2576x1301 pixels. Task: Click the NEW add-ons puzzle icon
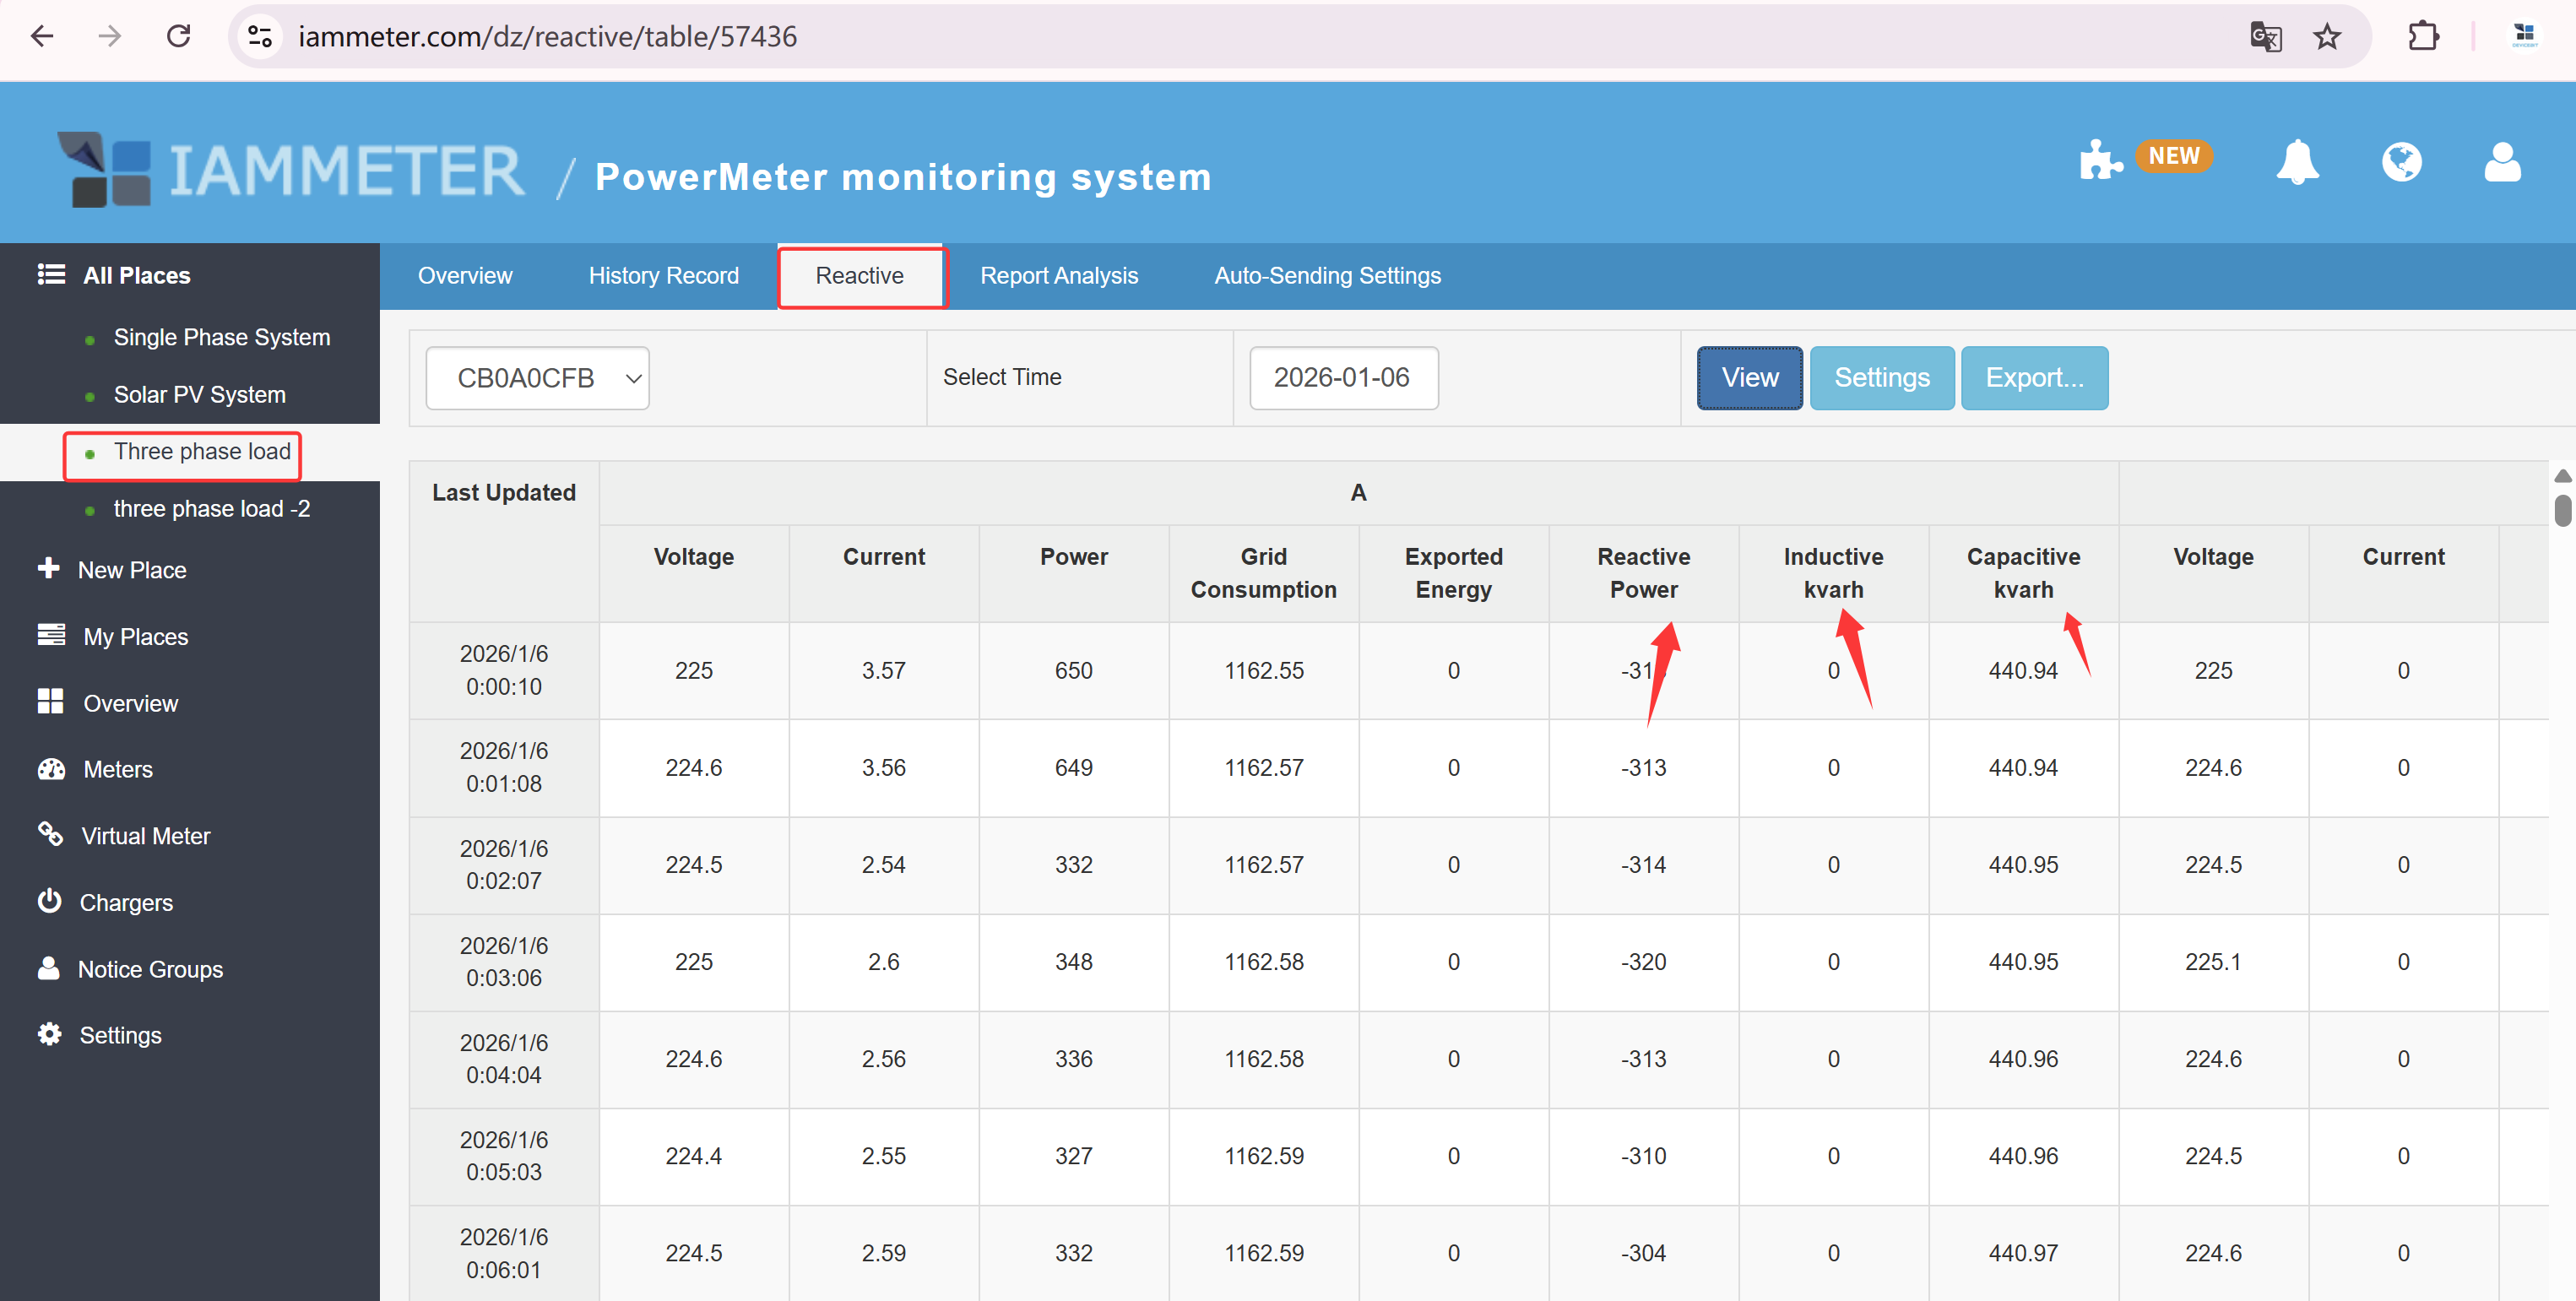[2101, 160]
